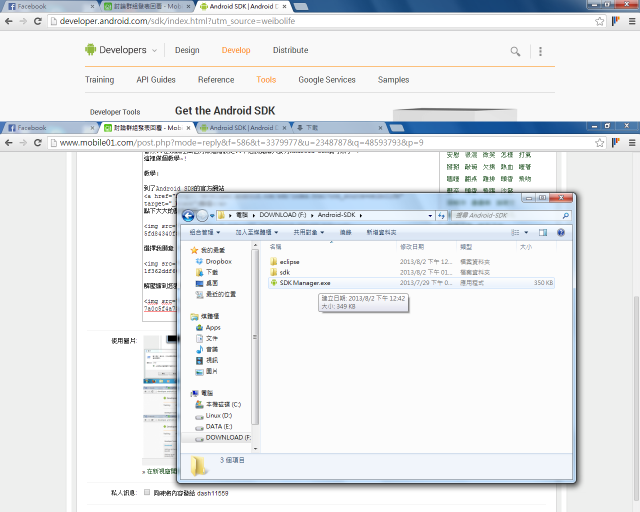The height and width of the screenshot is (512, 640).
Task: Reload the page in the top Chrome window
Action: (x=38, y=21)
